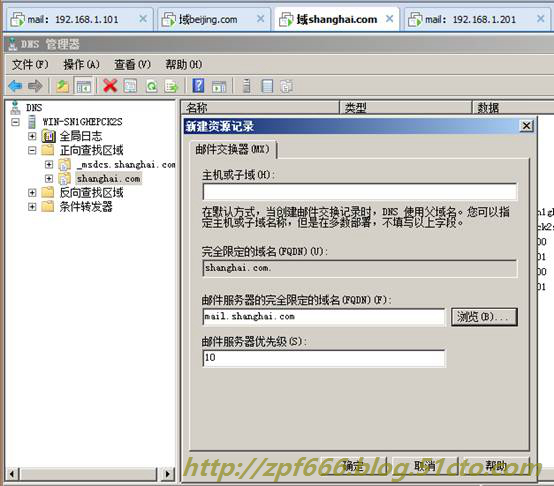The width and height of the screenshot is (554, 486).
Task: Open the properties toolbar icon
Action: (x=130, y=86)
